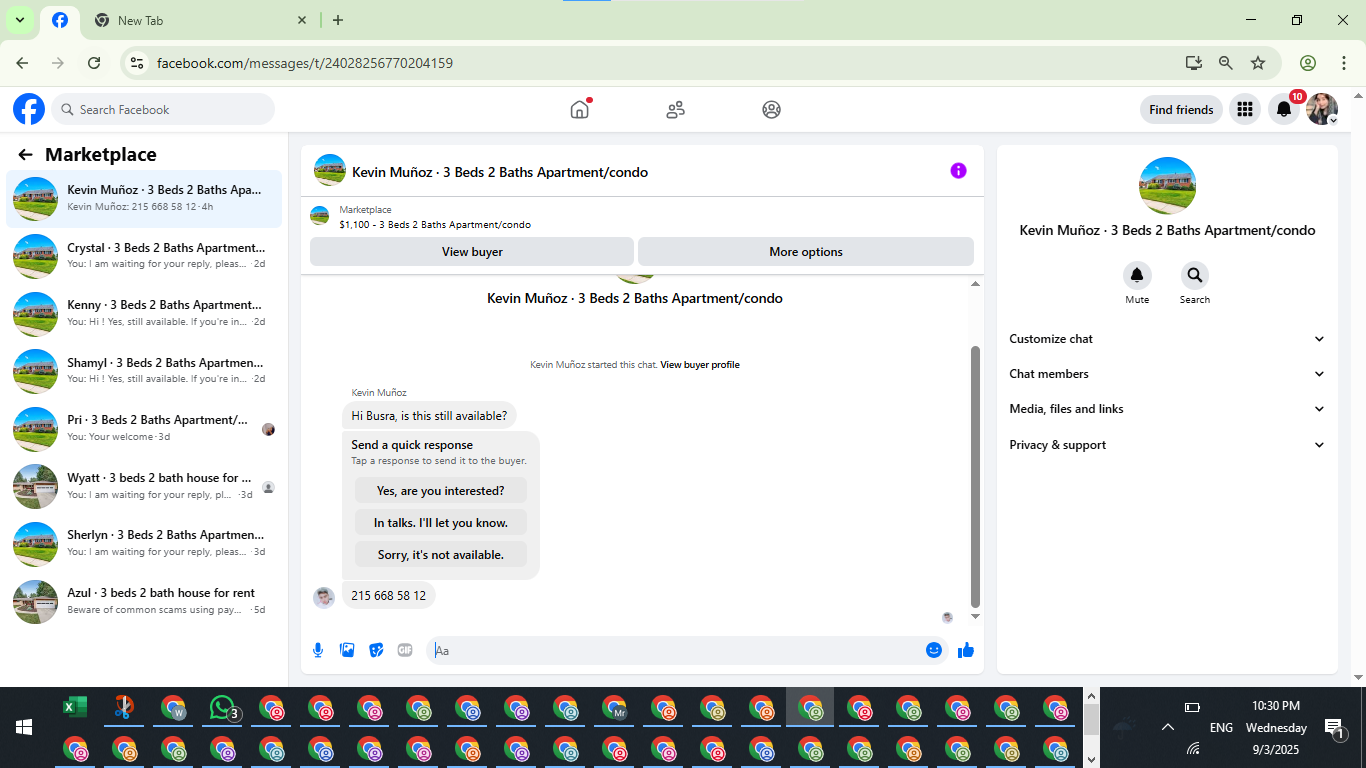This screenshot has height=768, width=1366.
Task: Open a new browser tab with plus
Action: [338, 20]
